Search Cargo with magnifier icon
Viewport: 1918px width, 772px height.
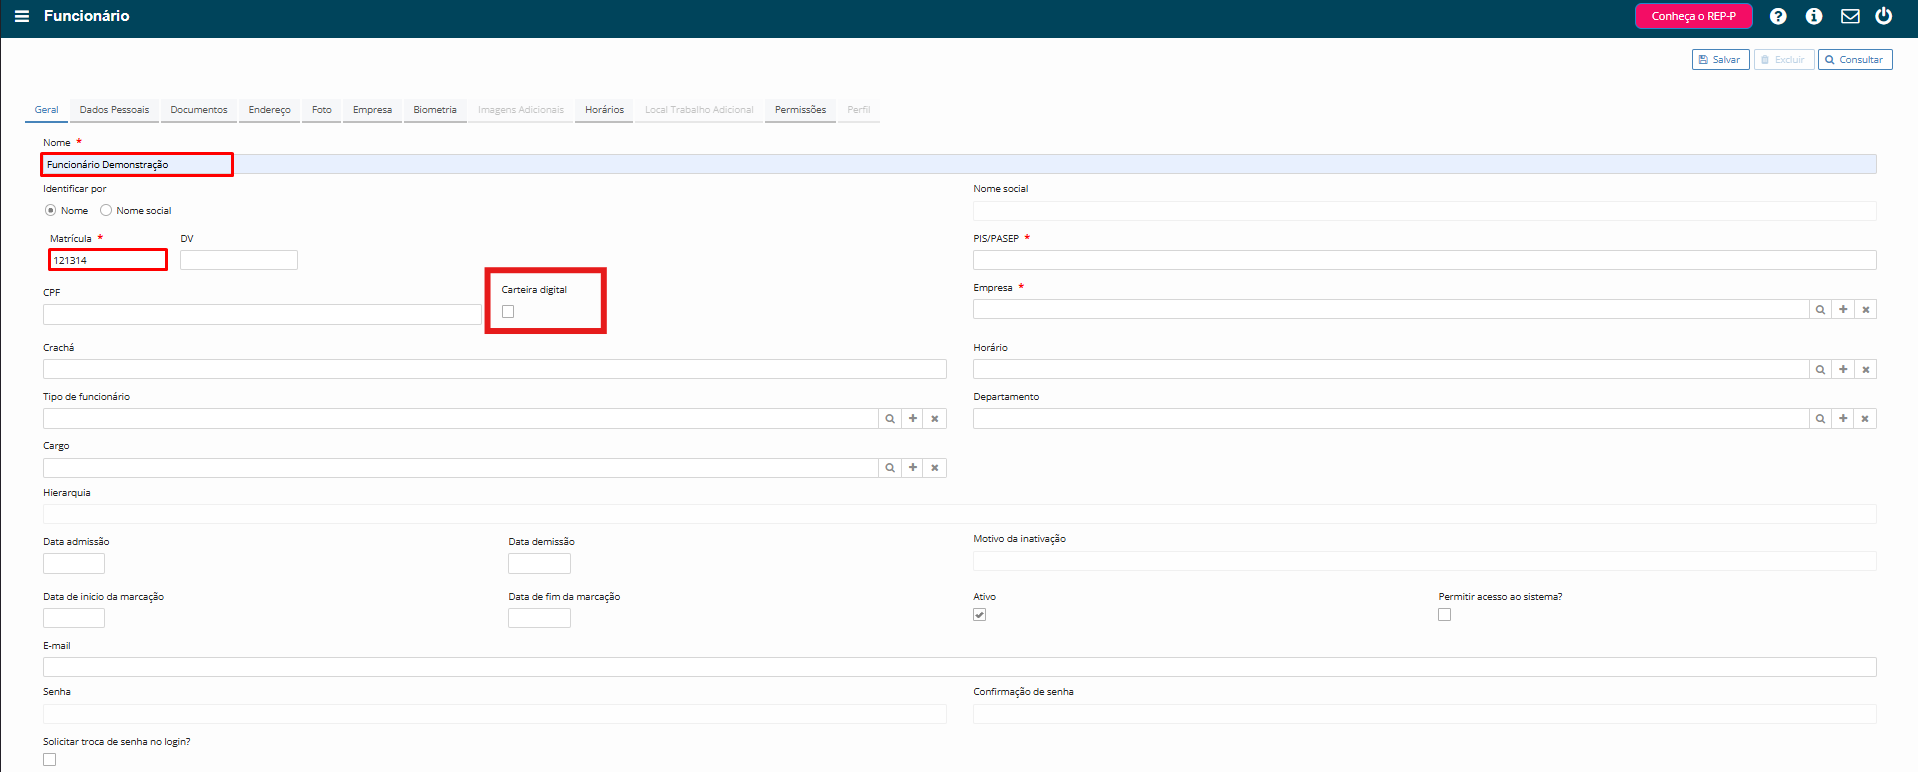tap(890, 468)
